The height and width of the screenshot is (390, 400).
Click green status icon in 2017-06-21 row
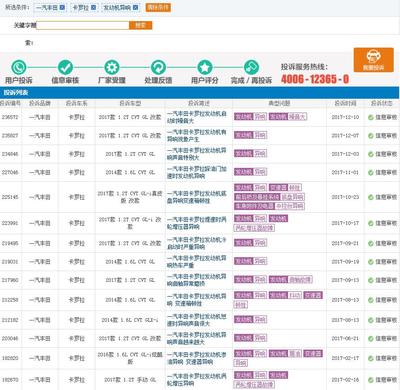[x=370, y=339]
